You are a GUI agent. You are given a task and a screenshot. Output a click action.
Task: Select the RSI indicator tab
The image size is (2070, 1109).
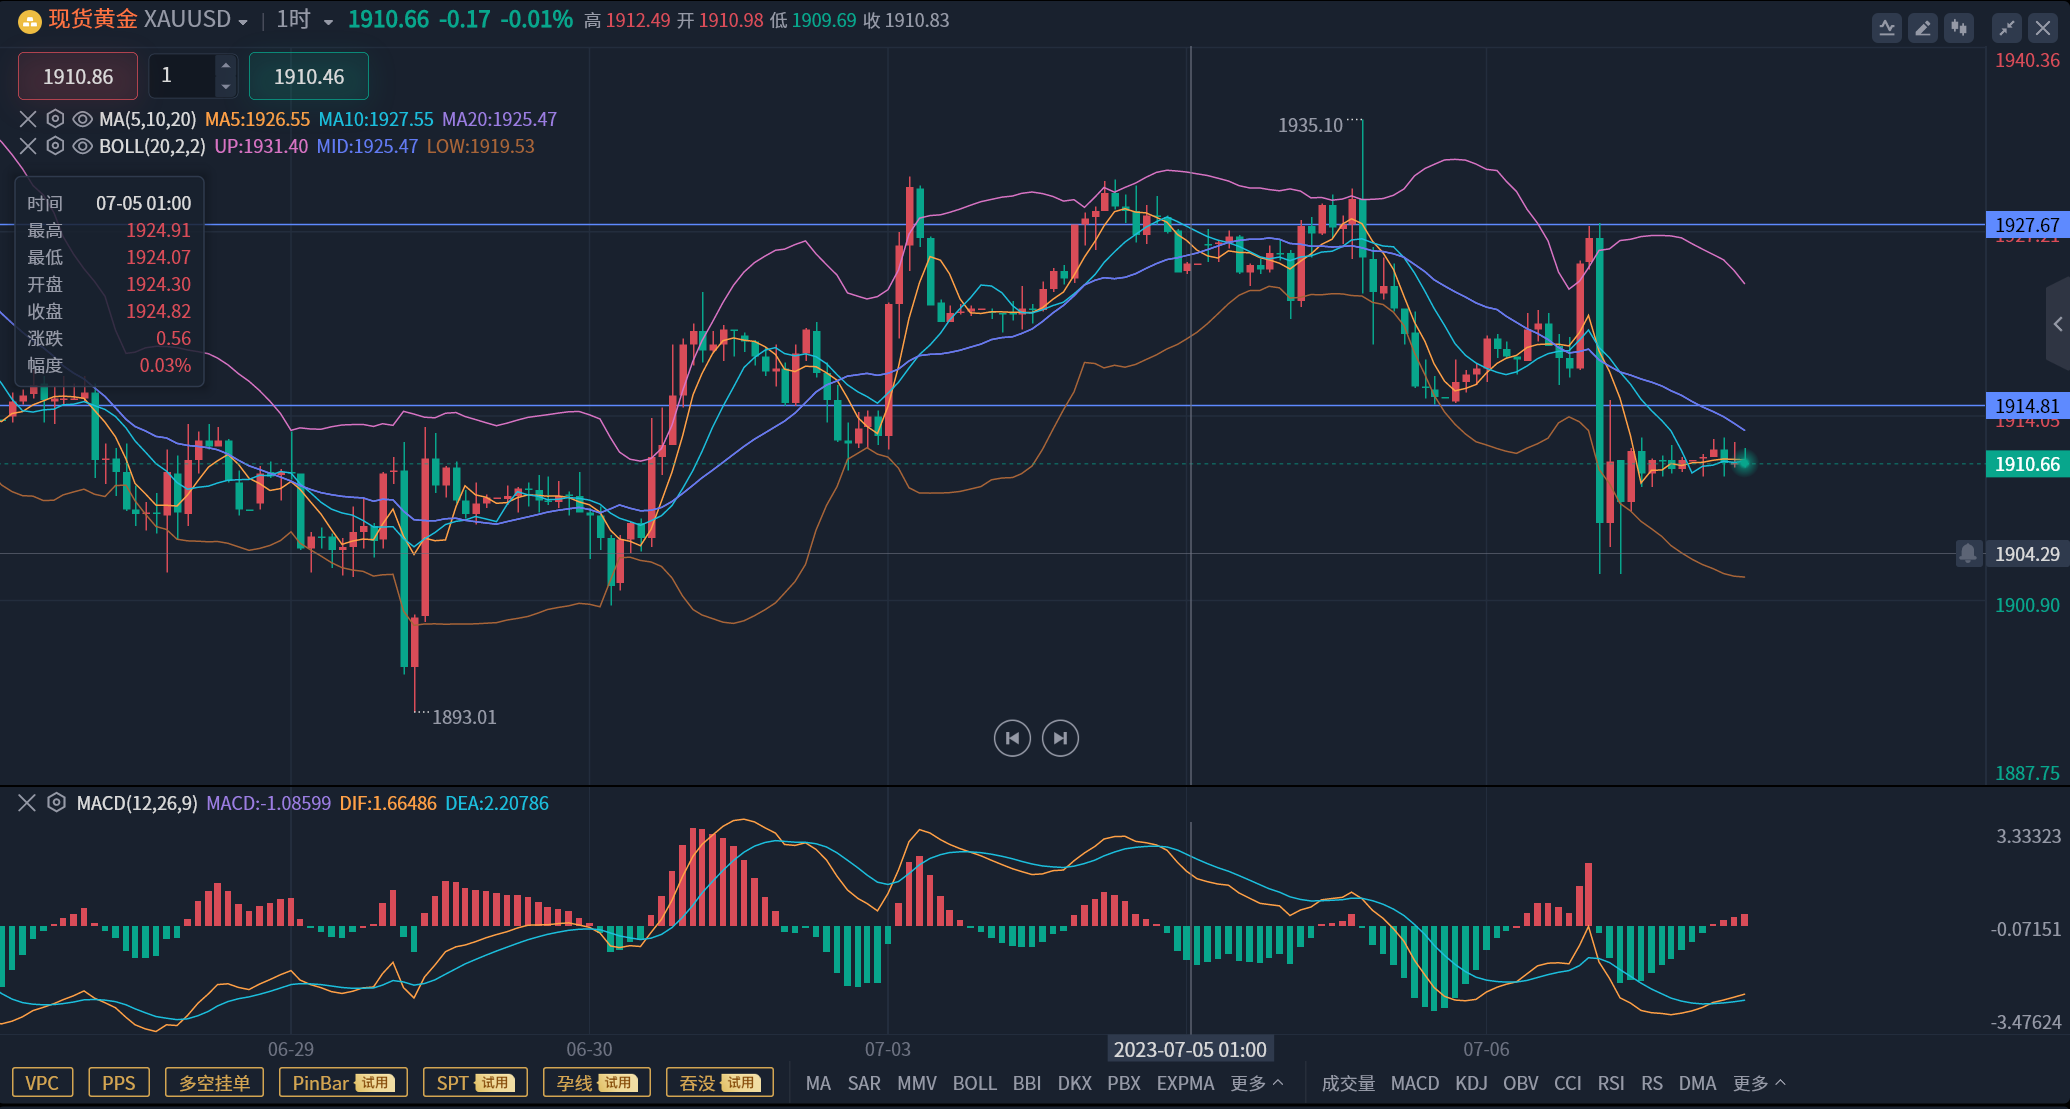[x=1611, y=1083]
